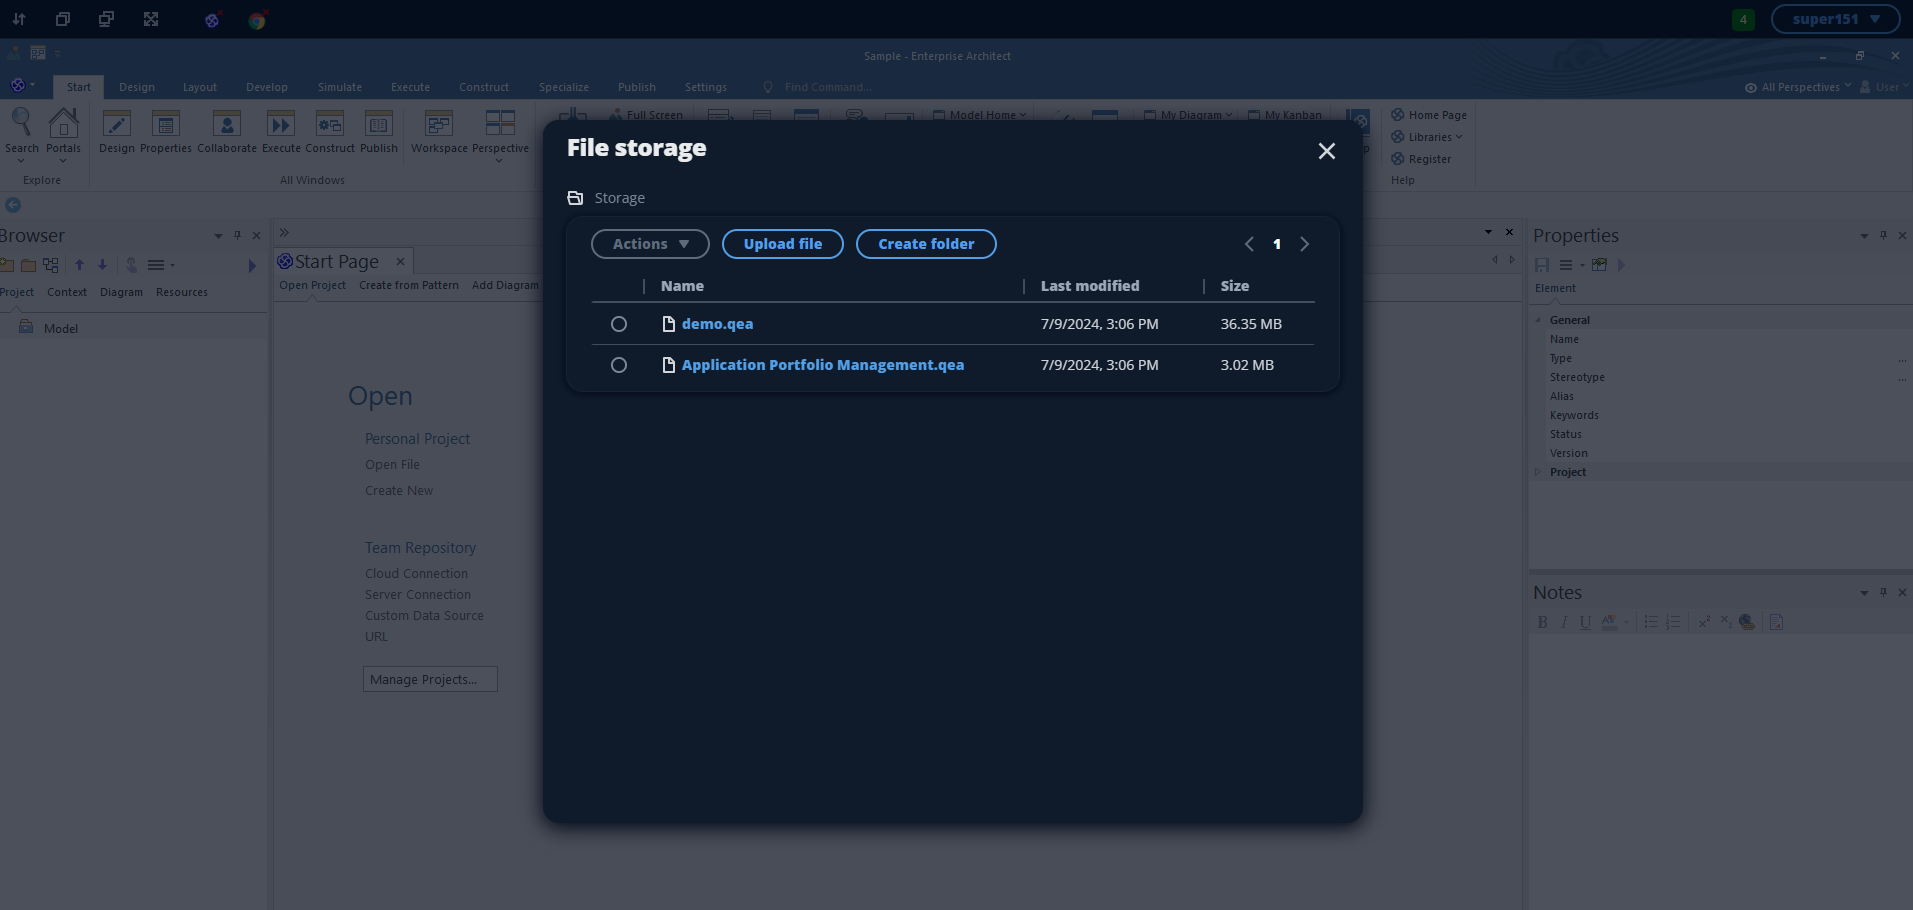Click Create New on Start Page
The image size is (1913, 910).
click(399, 491)
